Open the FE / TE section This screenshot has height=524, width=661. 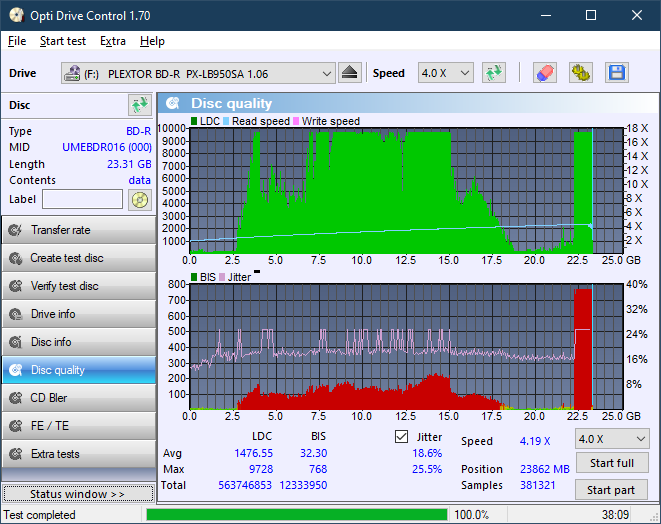coord(79,426)
